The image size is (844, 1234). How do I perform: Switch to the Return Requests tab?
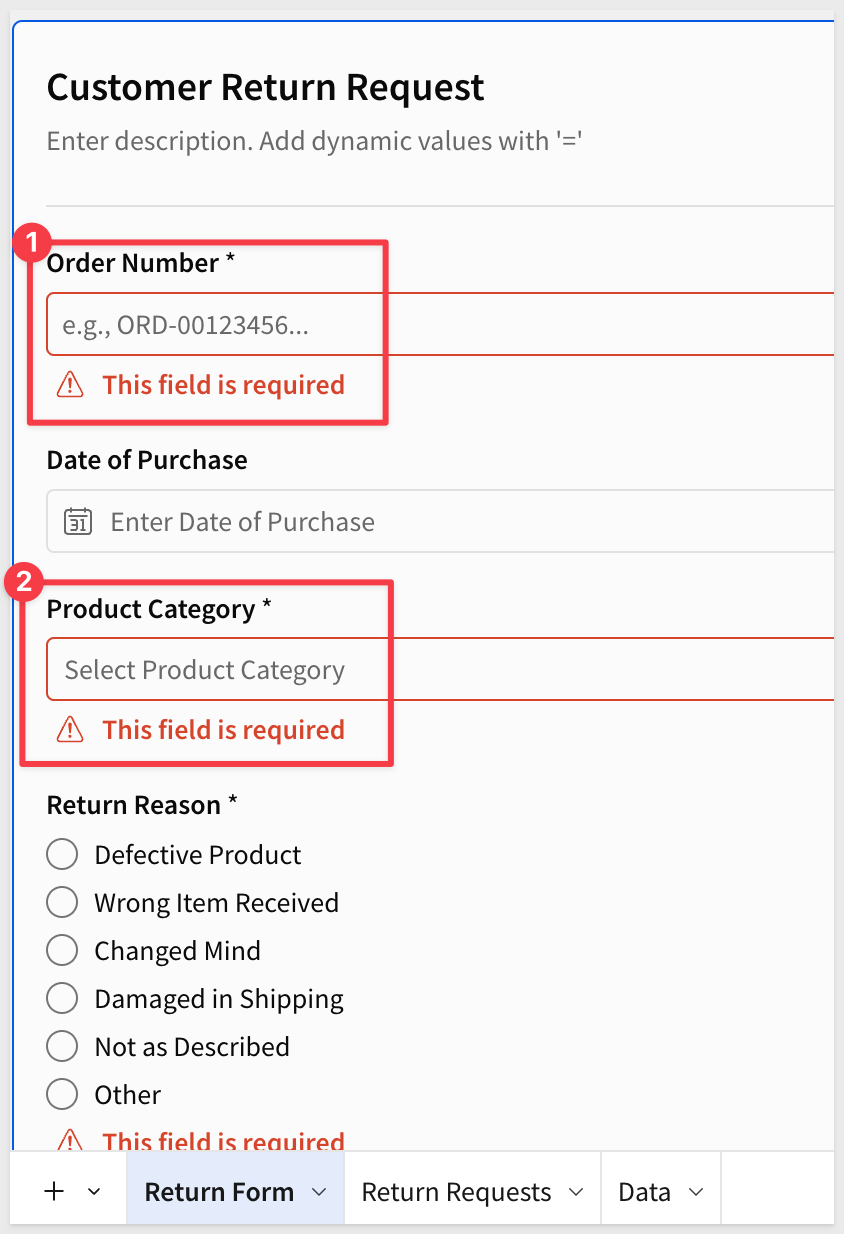[456, 1192]
